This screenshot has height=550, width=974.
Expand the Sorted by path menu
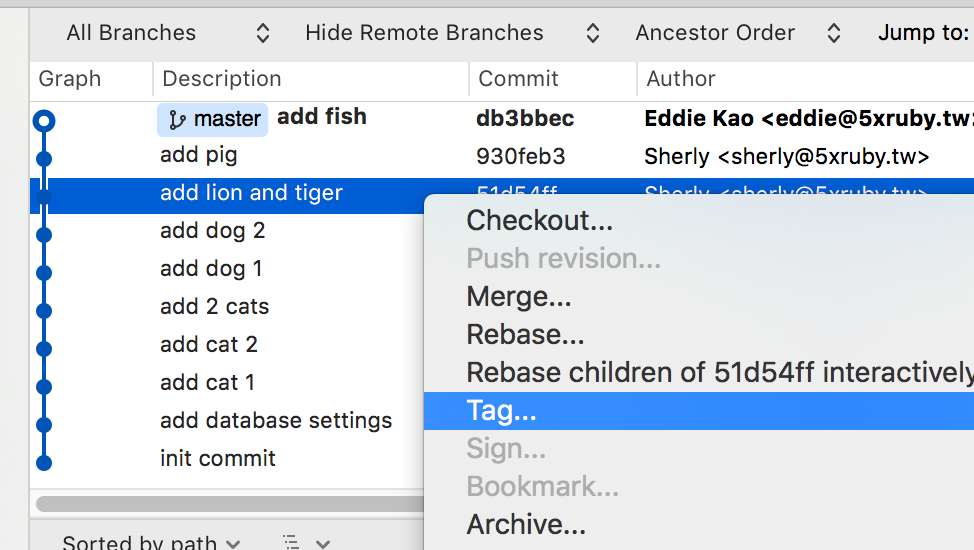click(151, 543)
